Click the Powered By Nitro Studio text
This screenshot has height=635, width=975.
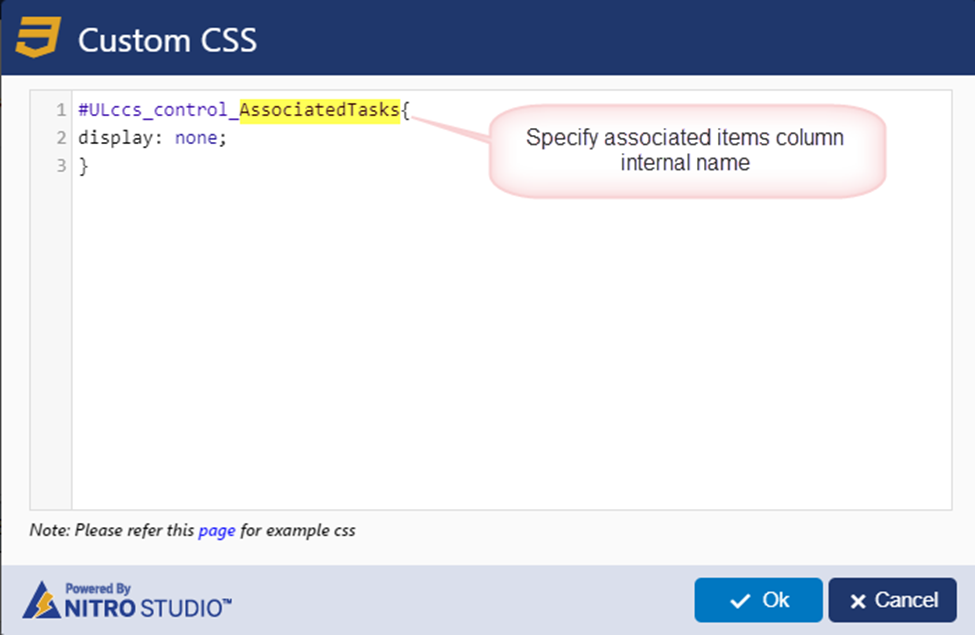click(x=148, y=600)
